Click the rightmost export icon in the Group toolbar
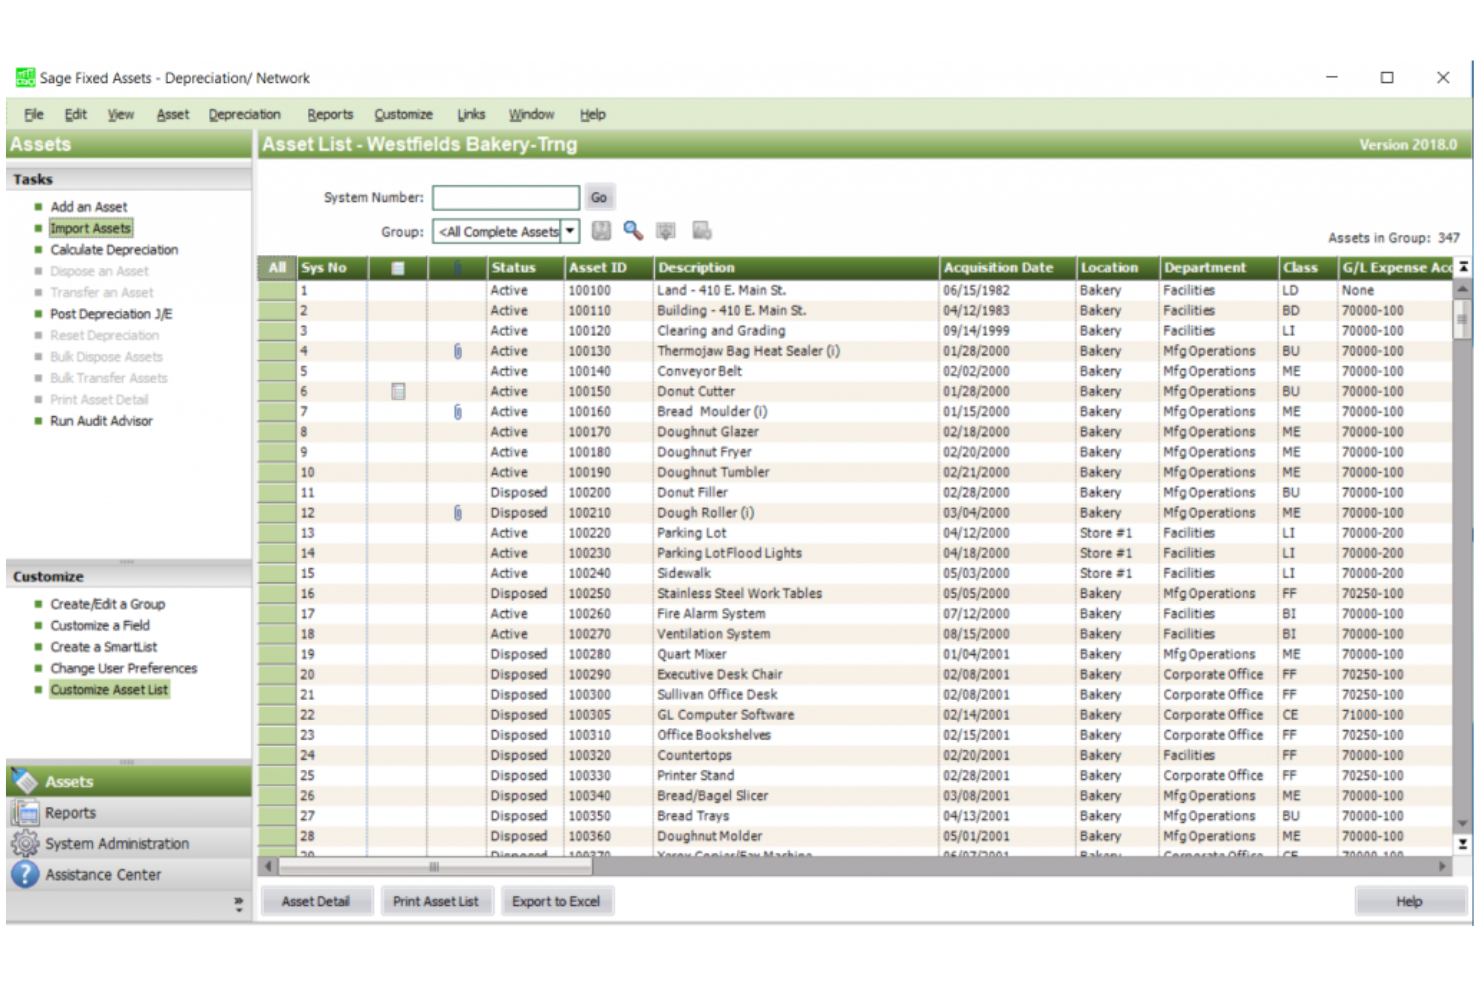This screenshot has height=987, width=1480. pos(703,231)
